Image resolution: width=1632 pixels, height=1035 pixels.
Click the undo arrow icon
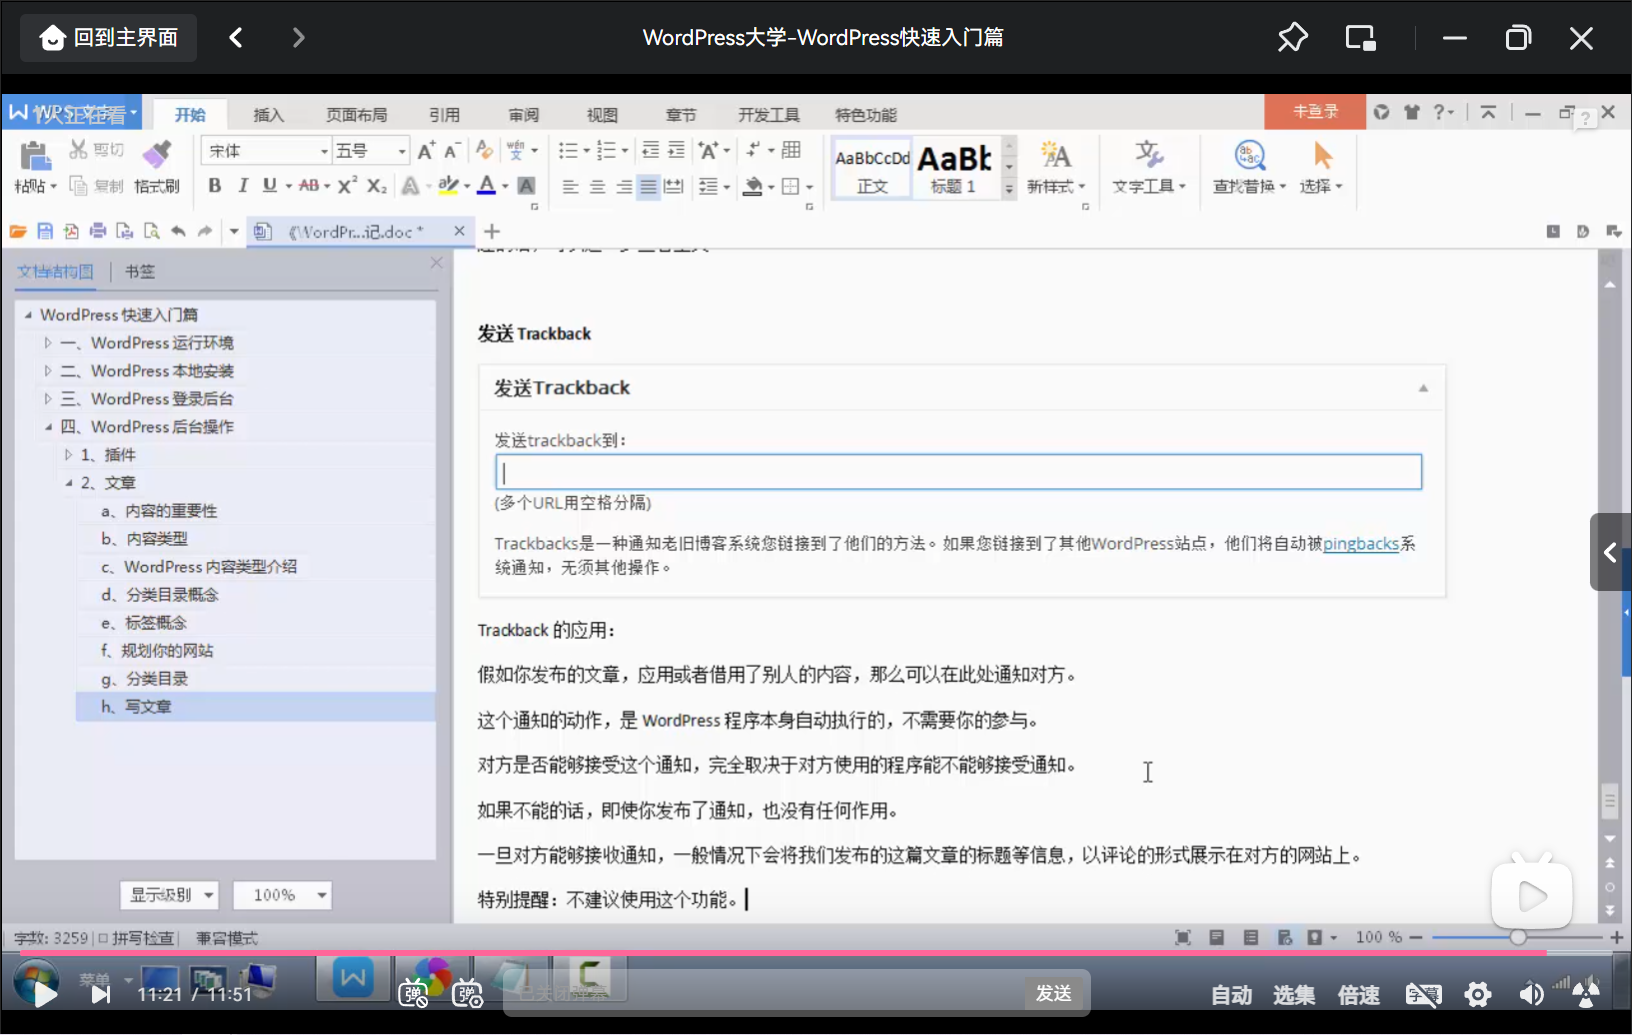tap(178, 231)
